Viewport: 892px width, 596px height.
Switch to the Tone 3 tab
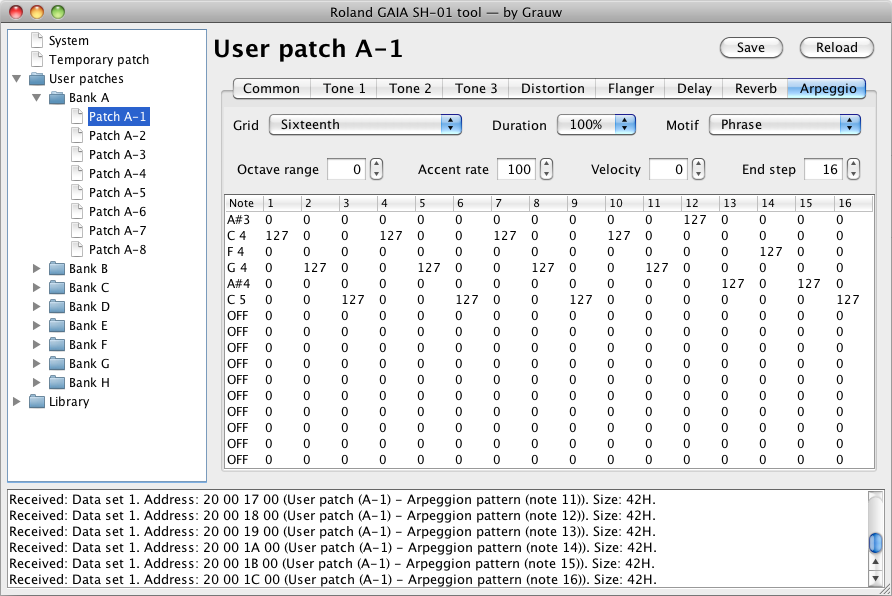coord(476,89)
